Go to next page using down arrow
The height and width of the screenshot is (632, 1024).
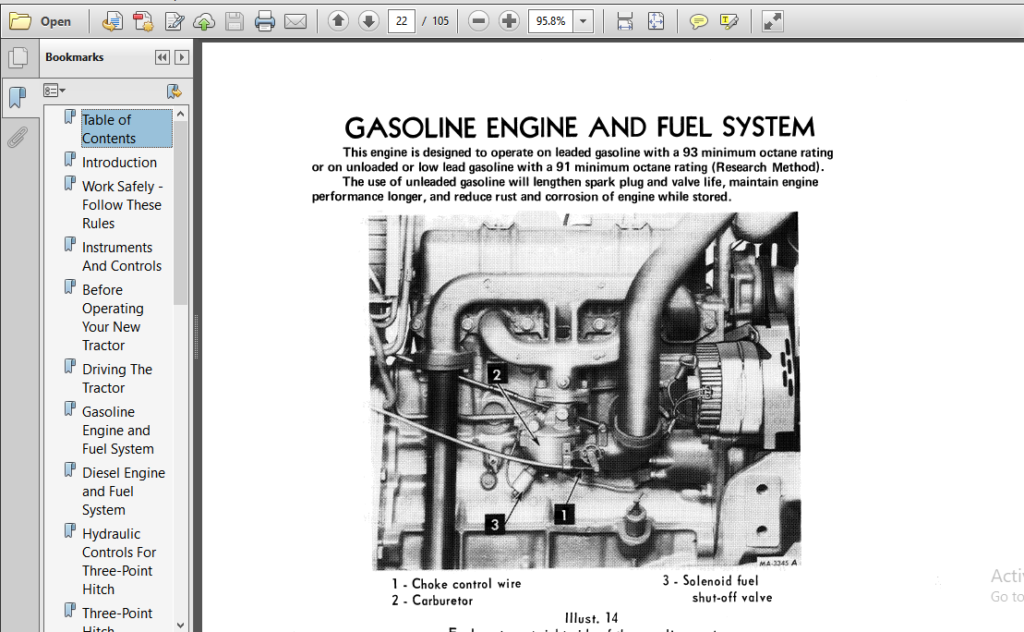point(368,21)
